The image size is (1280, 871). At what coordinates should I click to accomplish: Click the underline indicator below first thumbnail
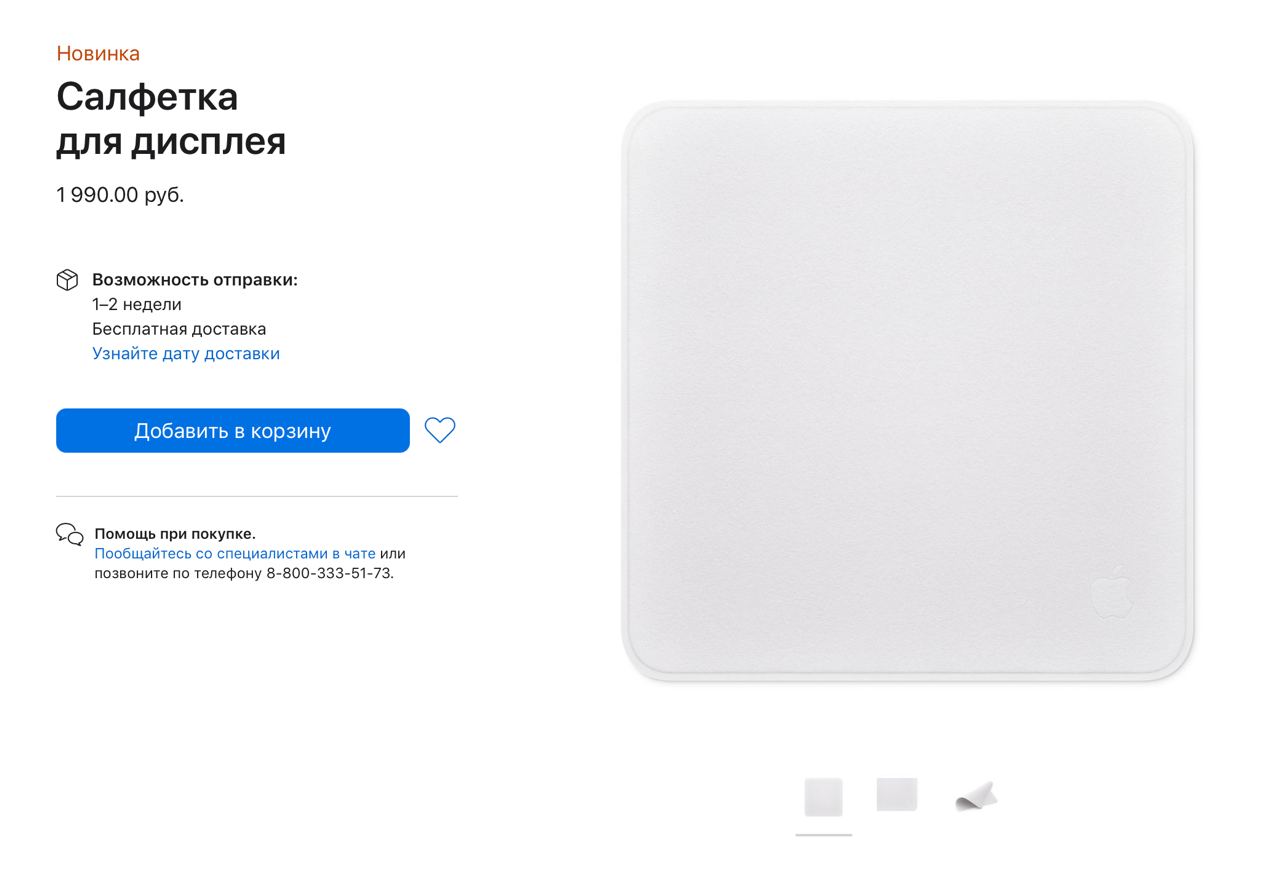[x=824, y=834]
